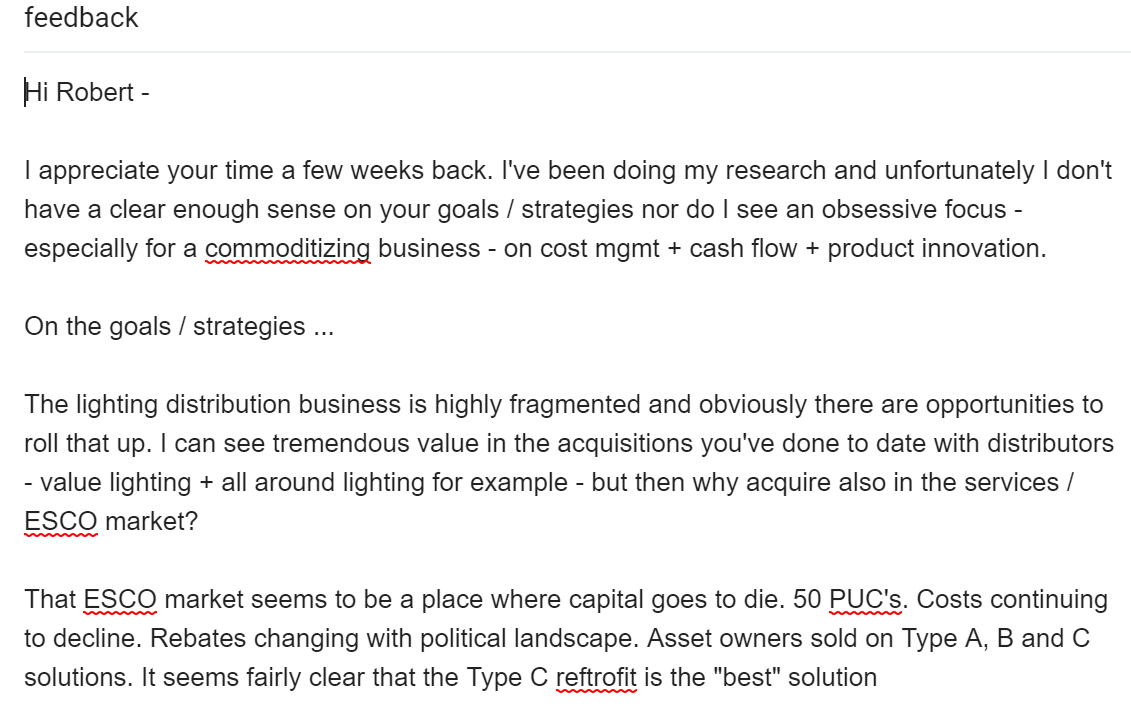
Task: Click the underlined word "PUC's"
Action: 866,599
